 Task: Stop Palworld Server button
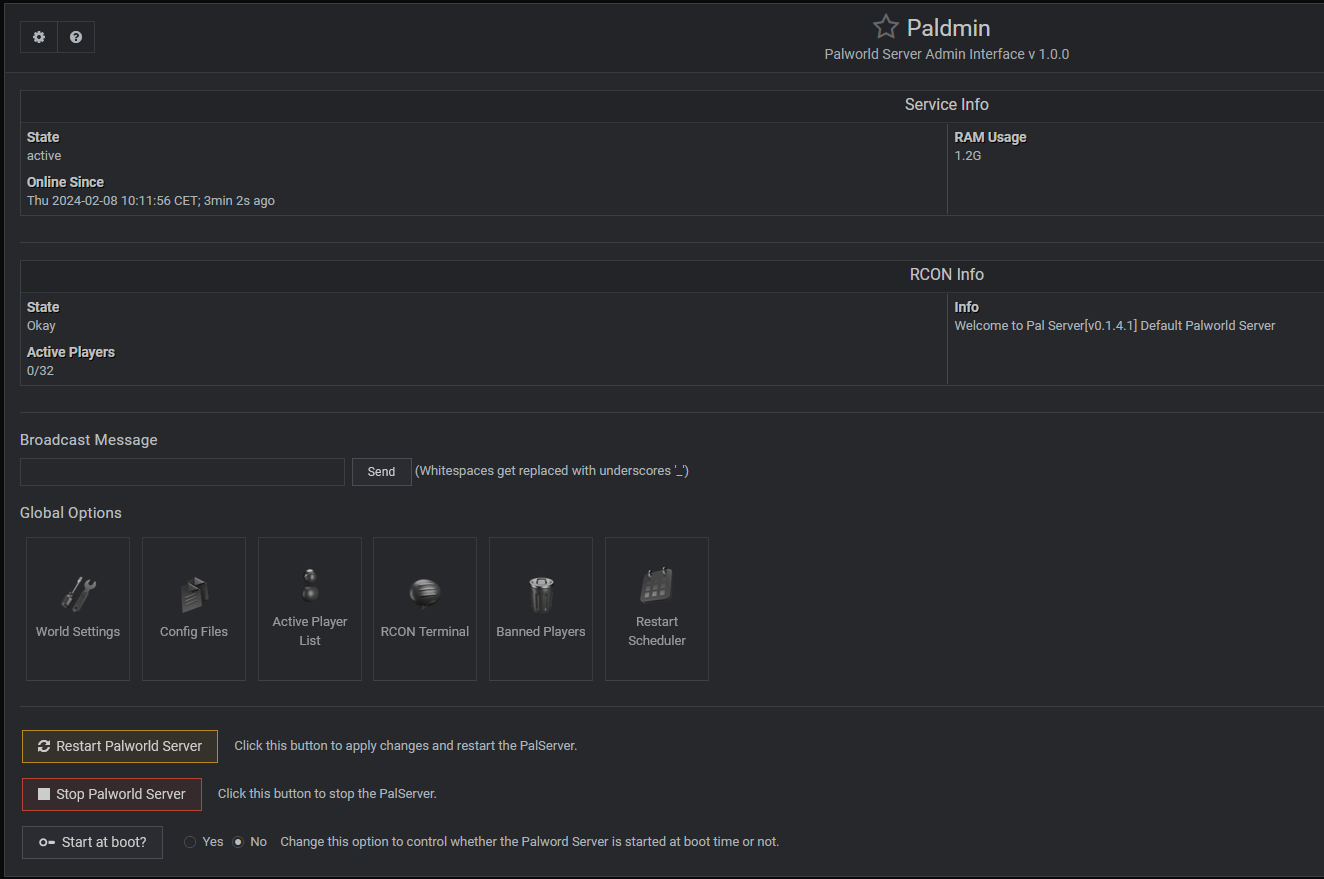[112, 794]
